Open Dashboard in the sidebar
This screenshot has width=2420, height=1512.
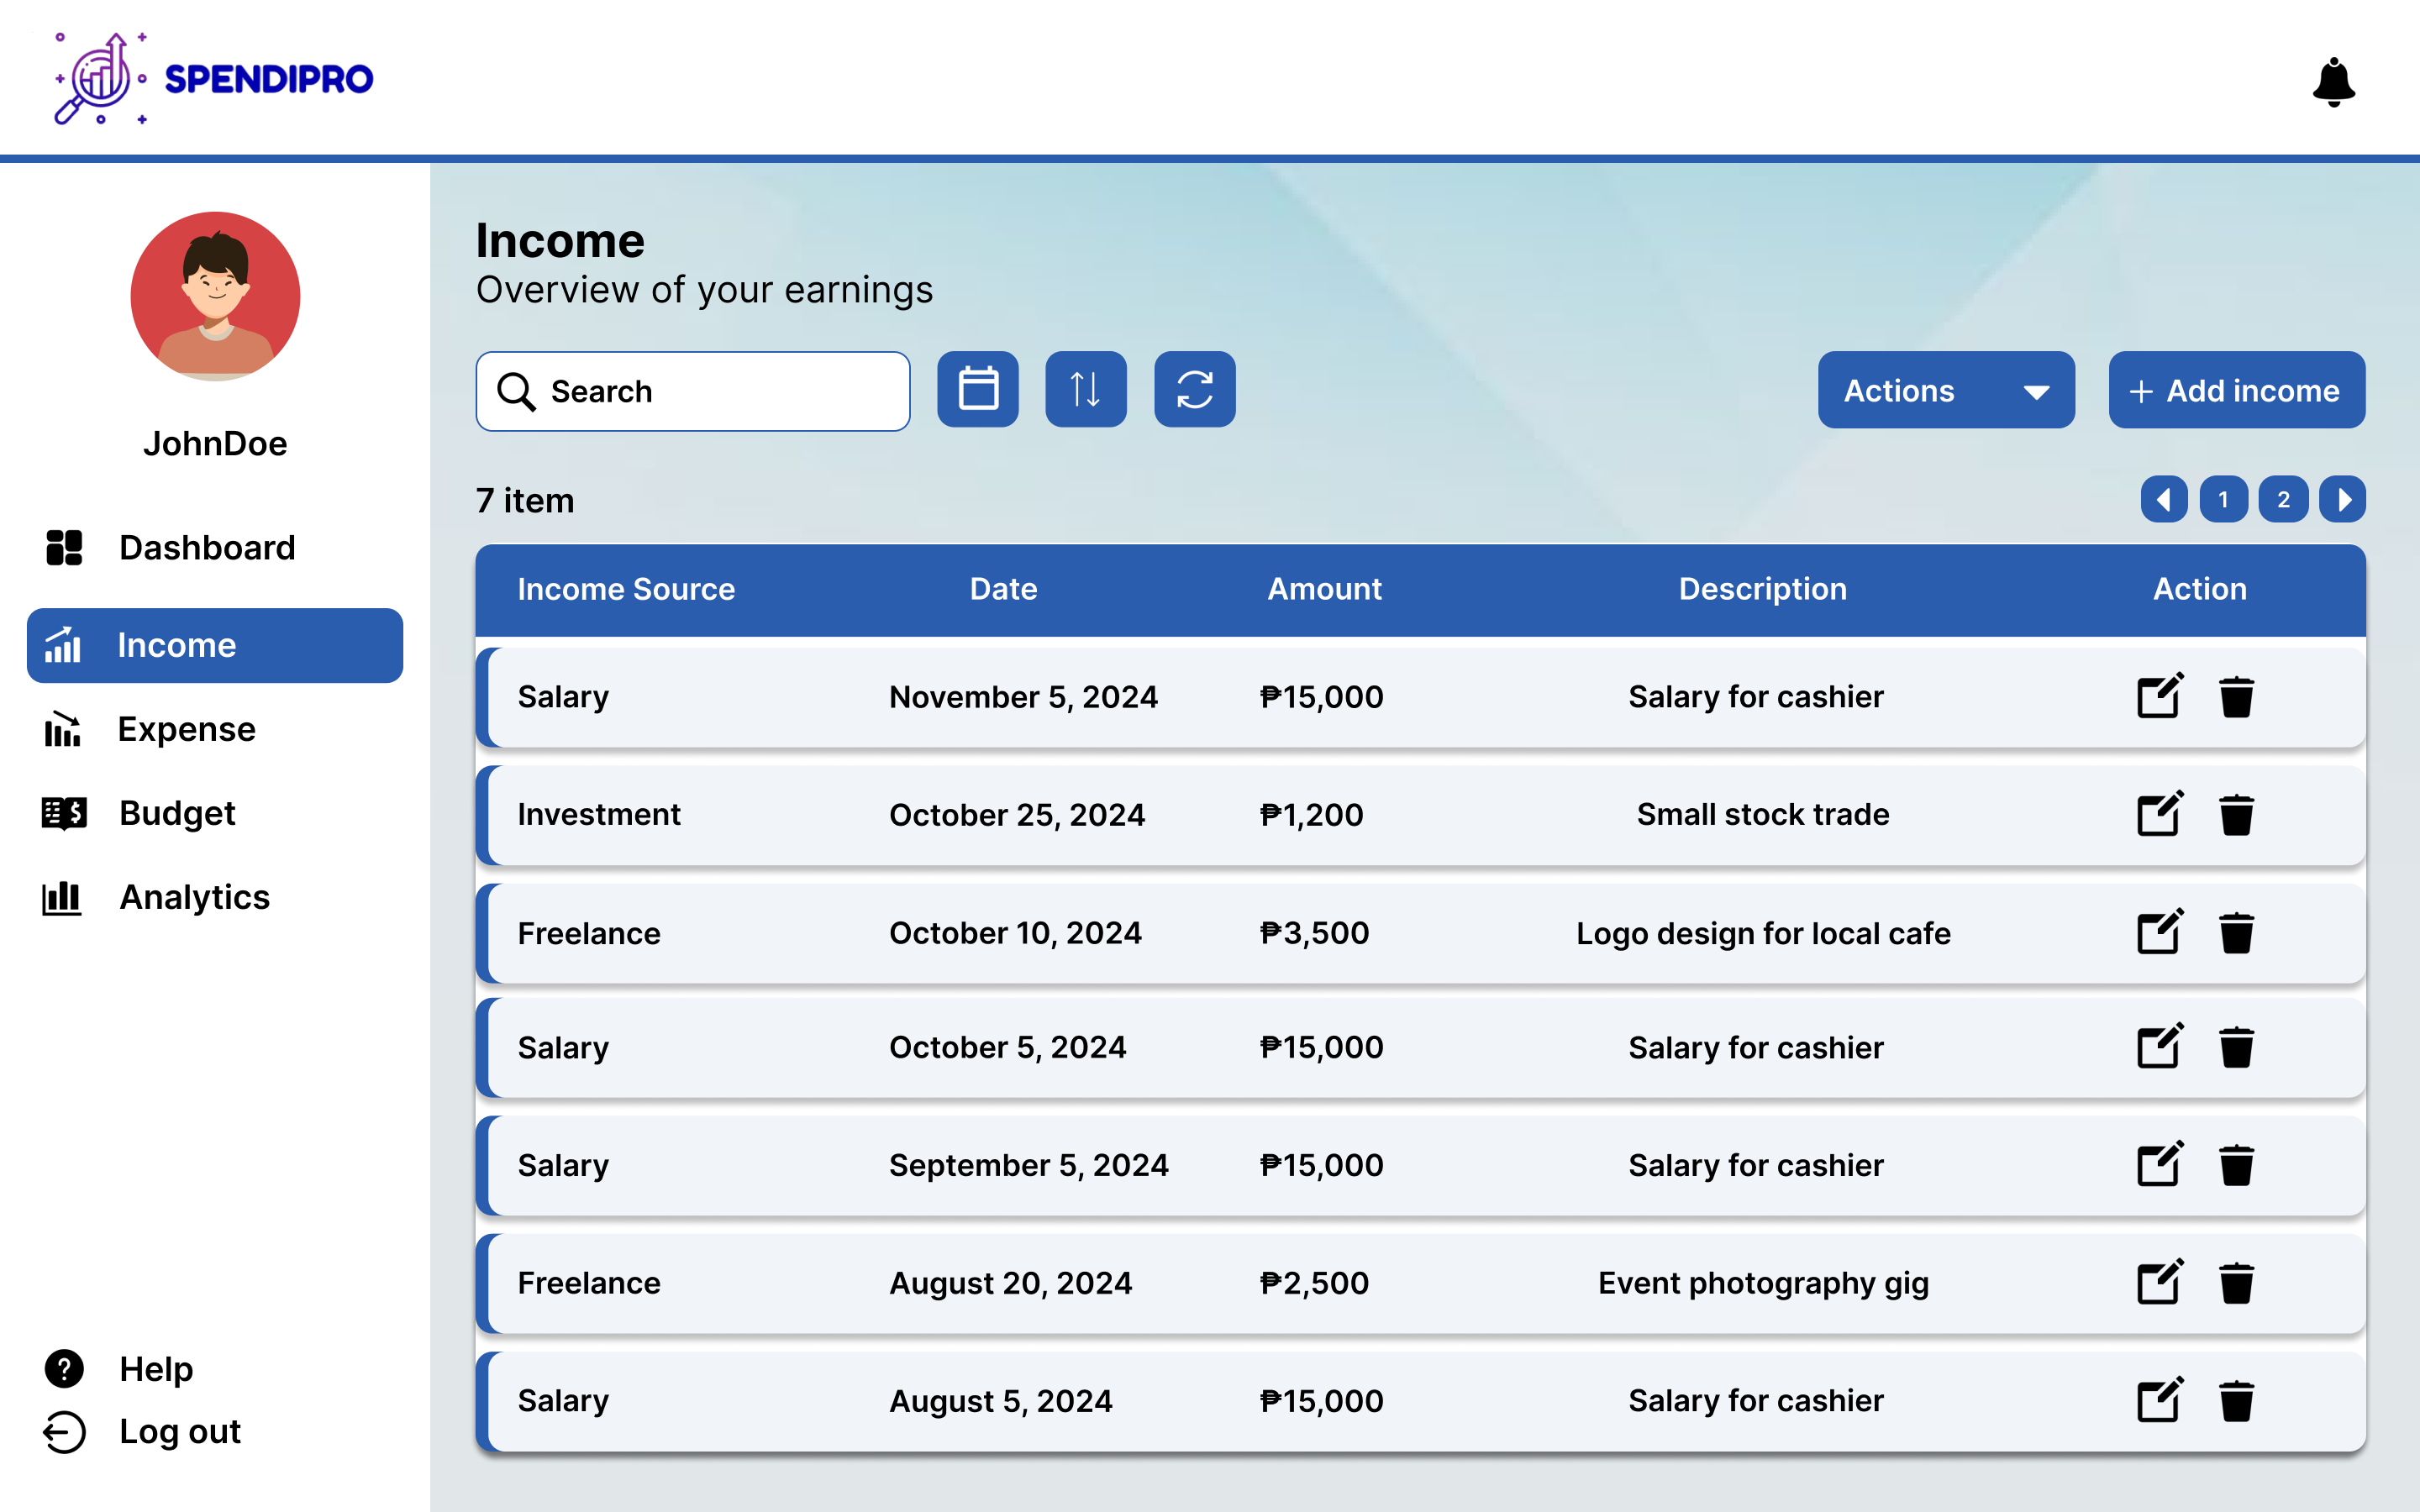206,547
